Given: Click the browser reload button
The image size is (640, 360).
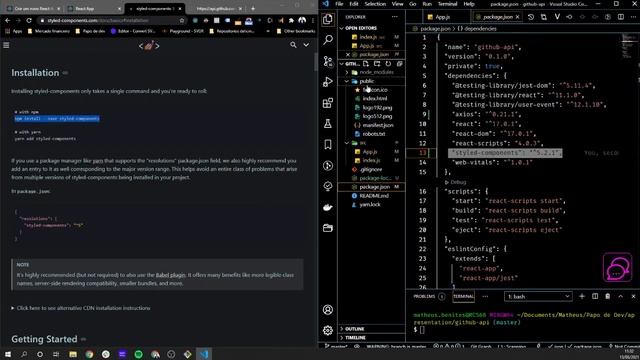Looking at the screenshot, I should point(29,20).
